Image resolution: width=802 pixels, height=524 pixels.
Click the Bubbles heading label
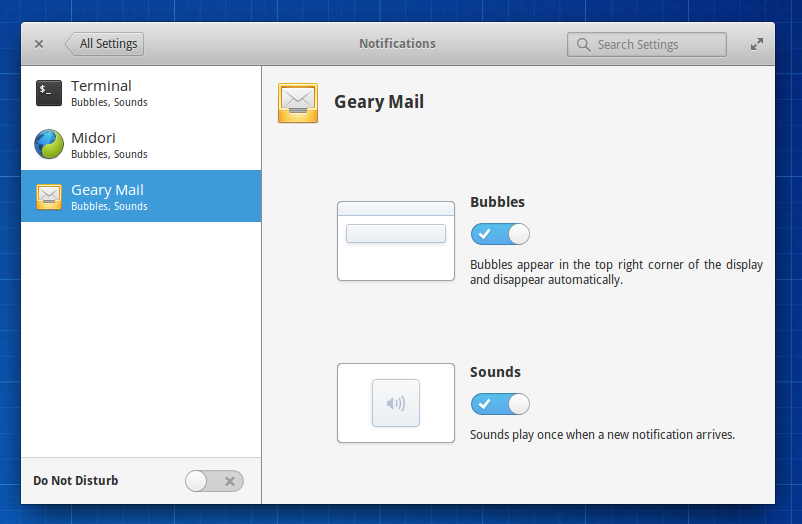497,202
